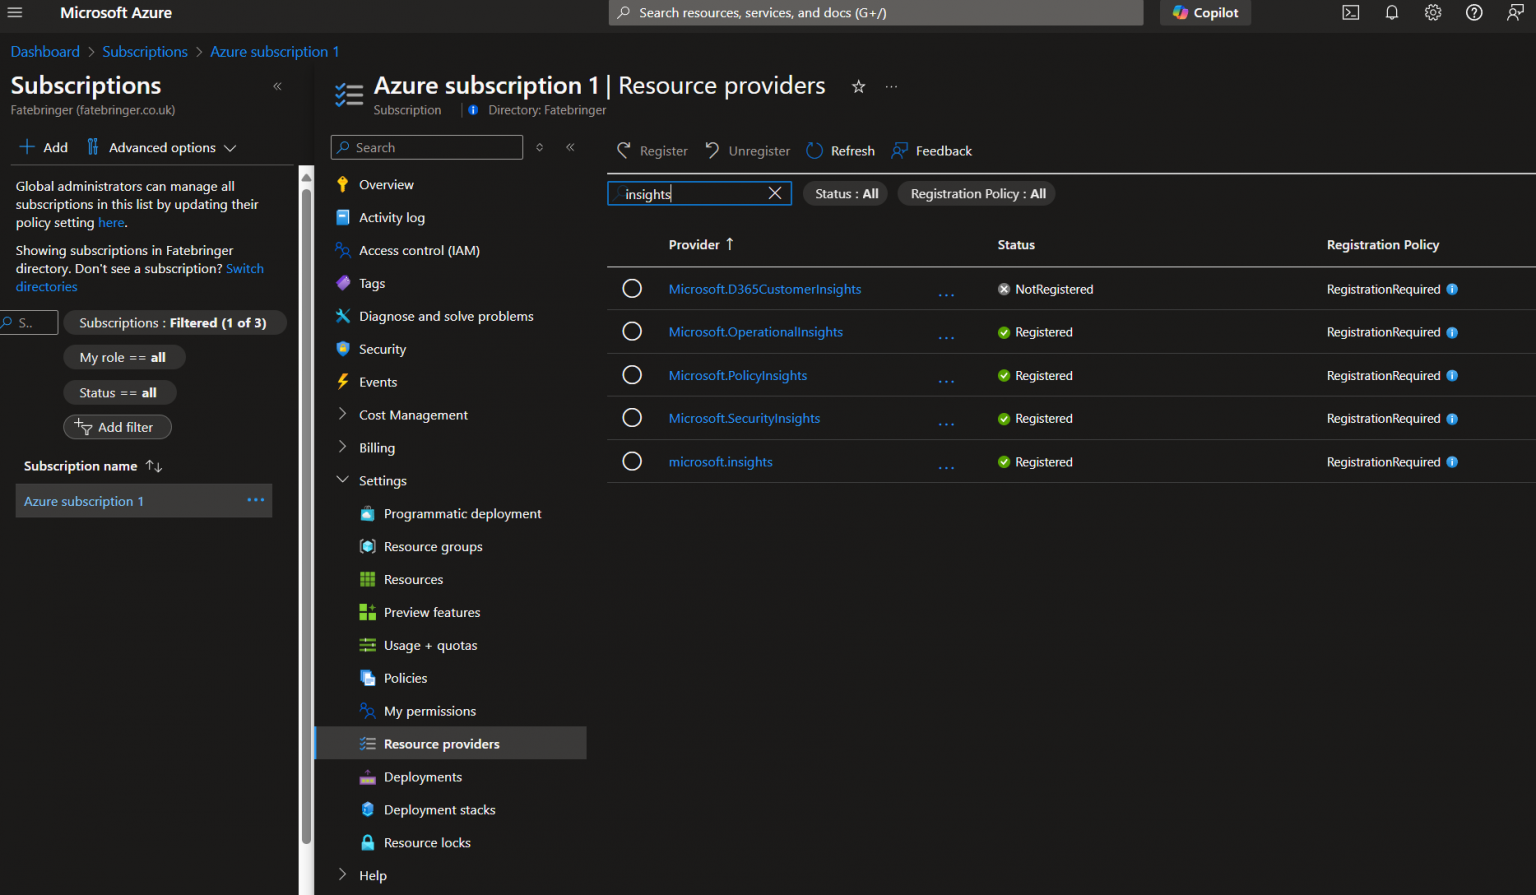Select the microsoft.insights provider radio button
The image size is (1536, 895).
click(x=632, y=461)
